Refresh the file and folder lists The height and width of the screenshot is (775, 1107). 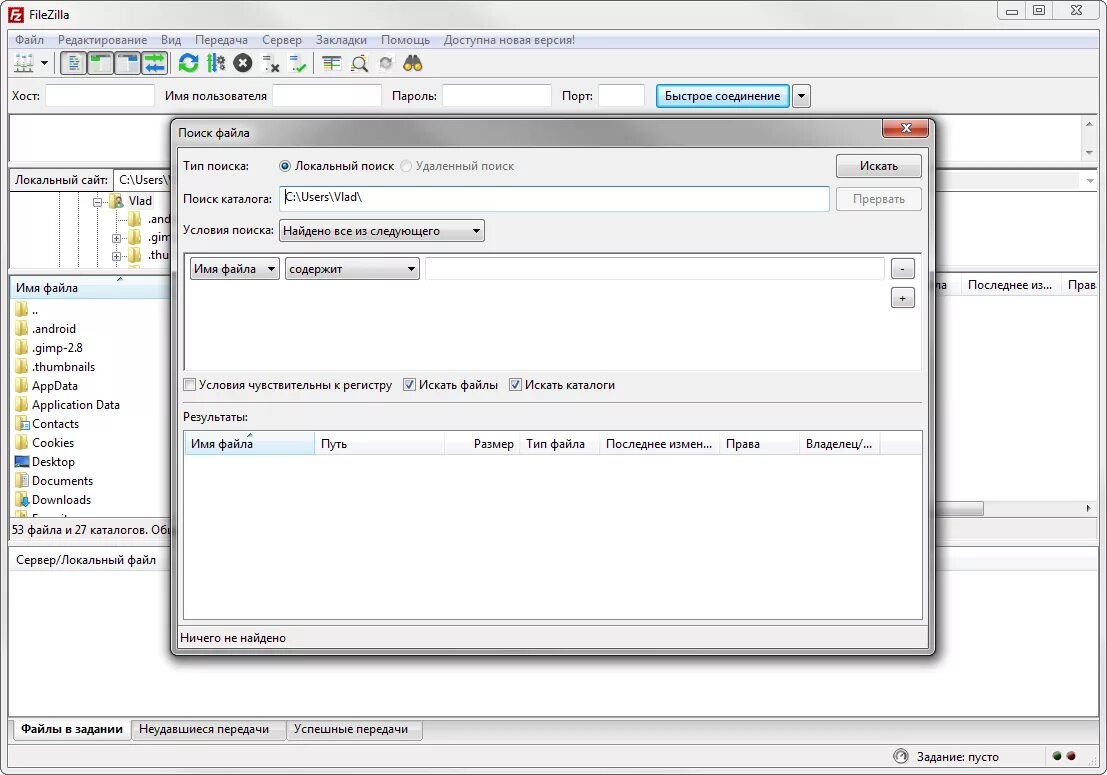[x=187, y=63]
